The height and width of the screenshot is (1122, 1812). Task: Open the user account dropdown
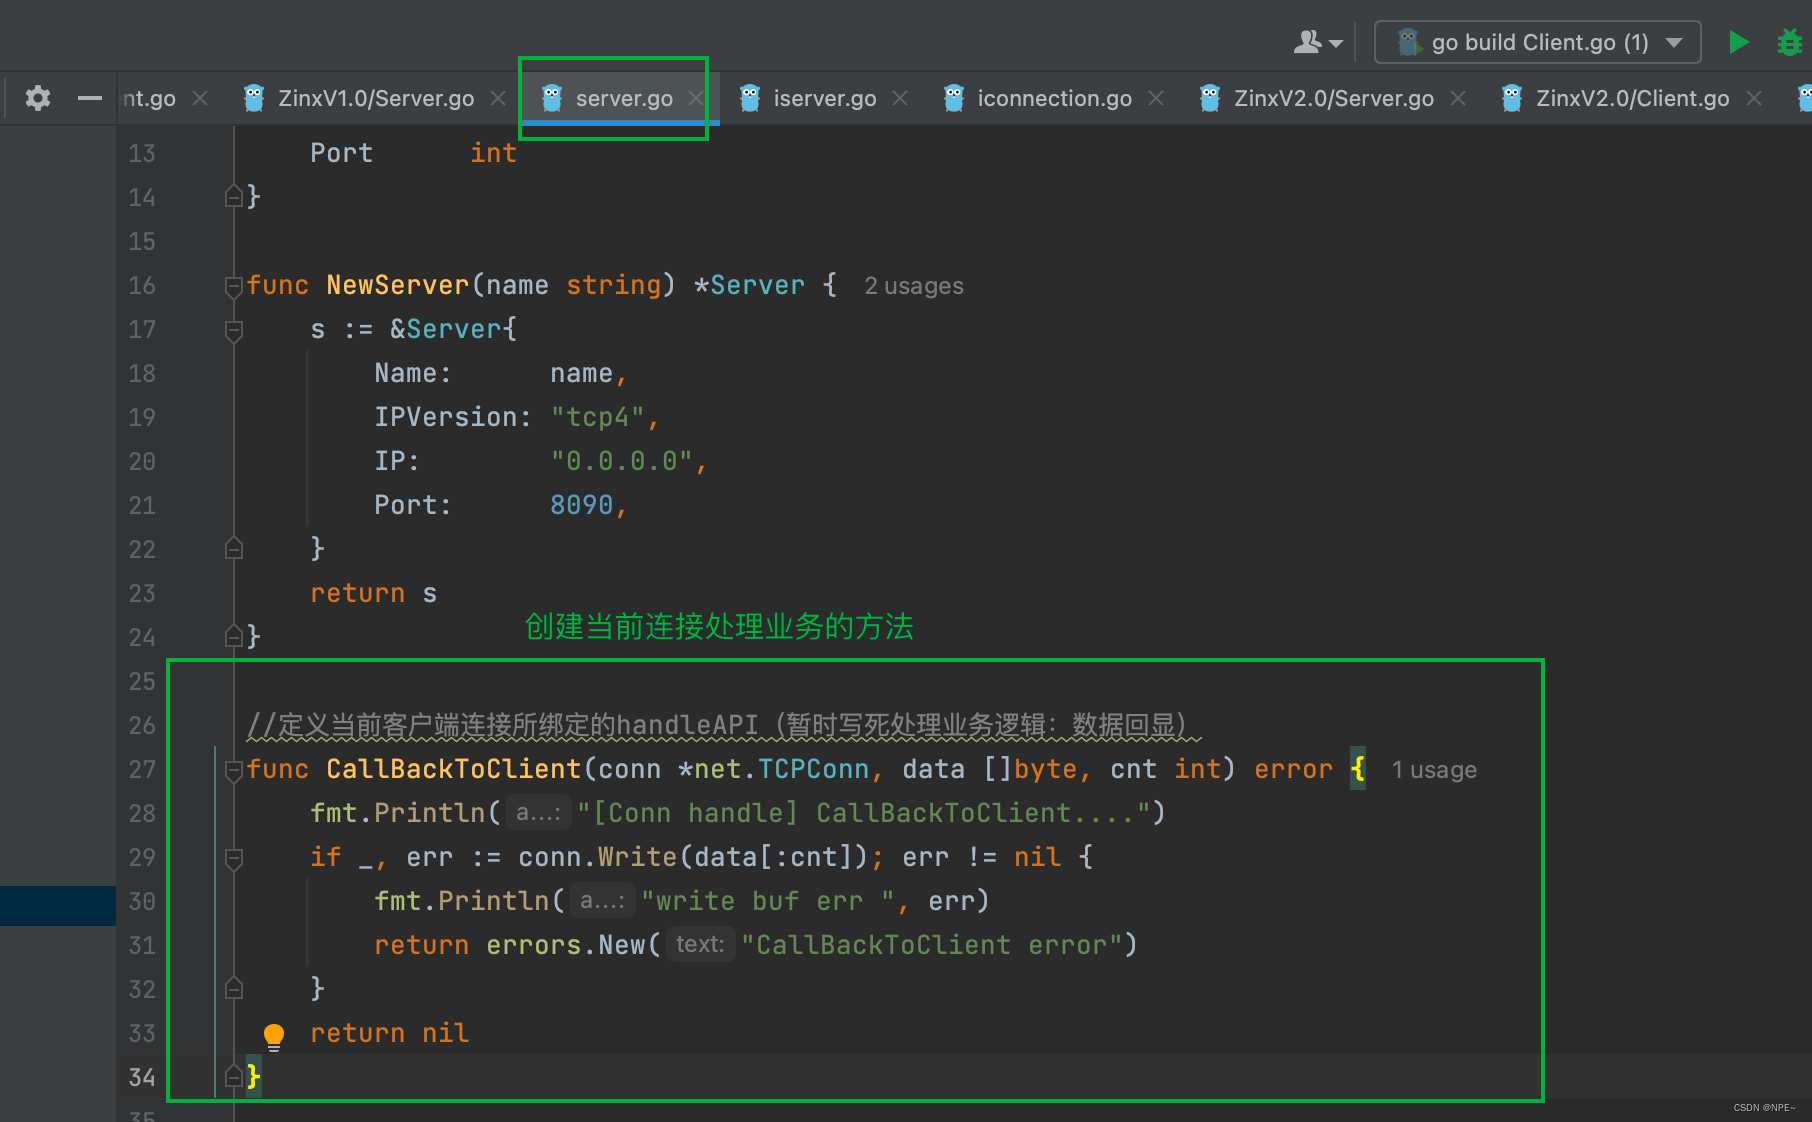click(x=1318, y=42)
